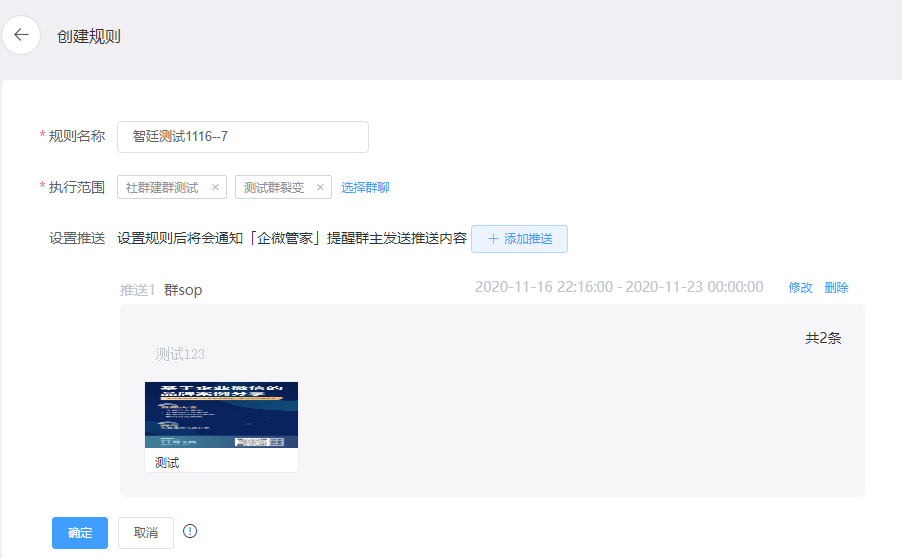Screen dimensions: 902x558
Task: Click 删除 for 推送1
Action: [x=836, y=288]
